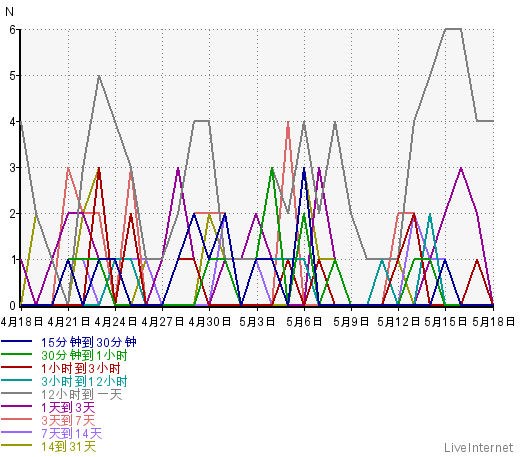This screenshot has height=457, width=520.
Task: Select the 3天到7天 legend label
Action: point(68,420)
